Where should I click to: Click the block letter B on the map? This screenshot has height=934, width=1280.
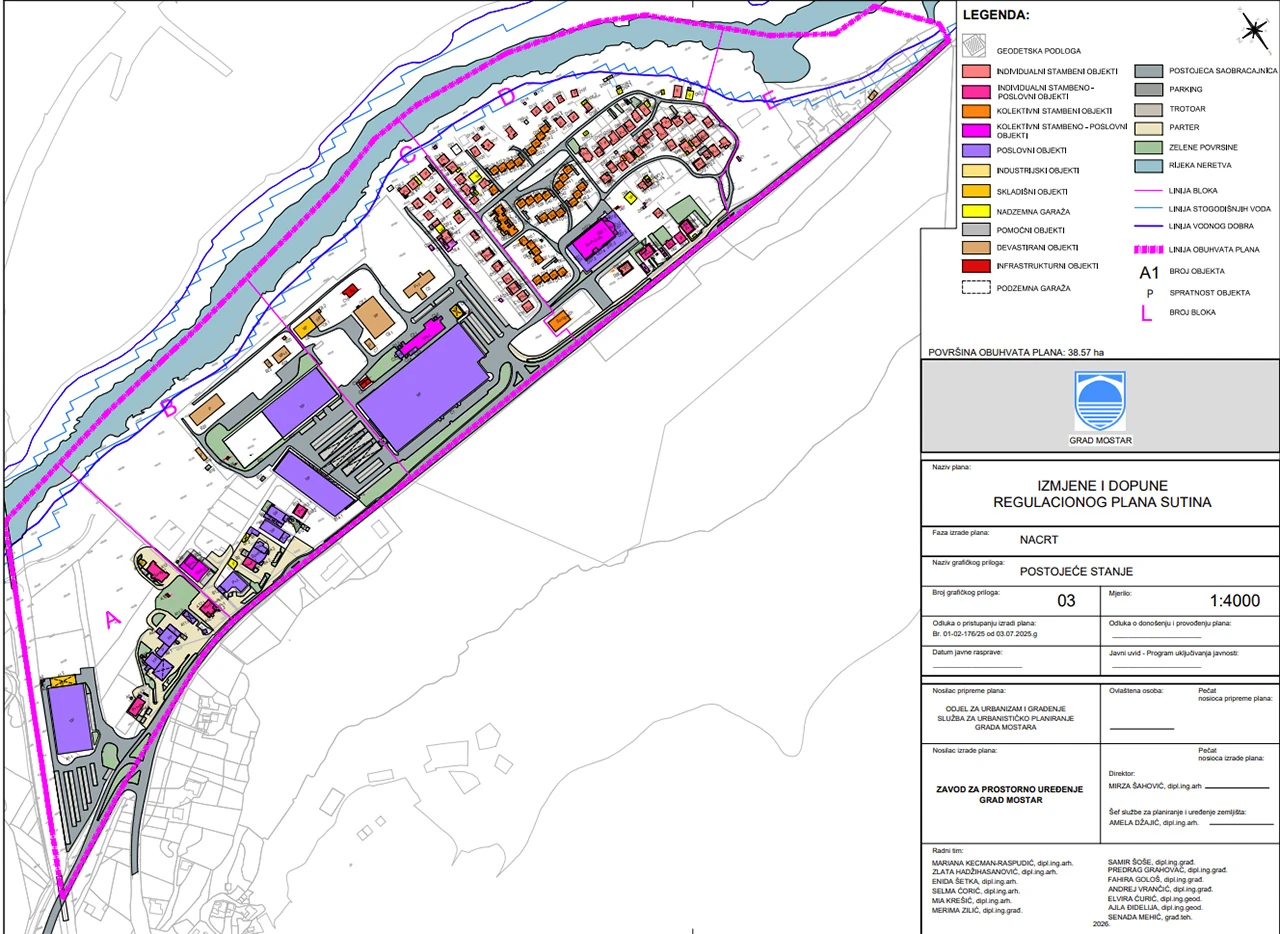click(169, 408)
